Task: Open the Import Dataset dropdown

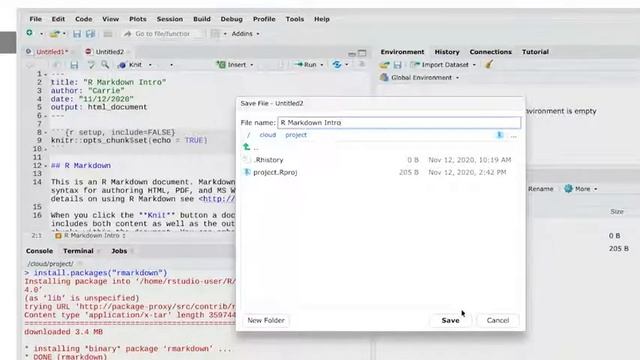Action: 443,65
